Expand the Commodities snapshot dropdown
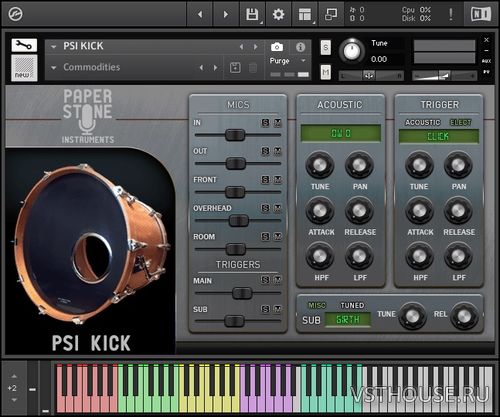 pos(54,68)
